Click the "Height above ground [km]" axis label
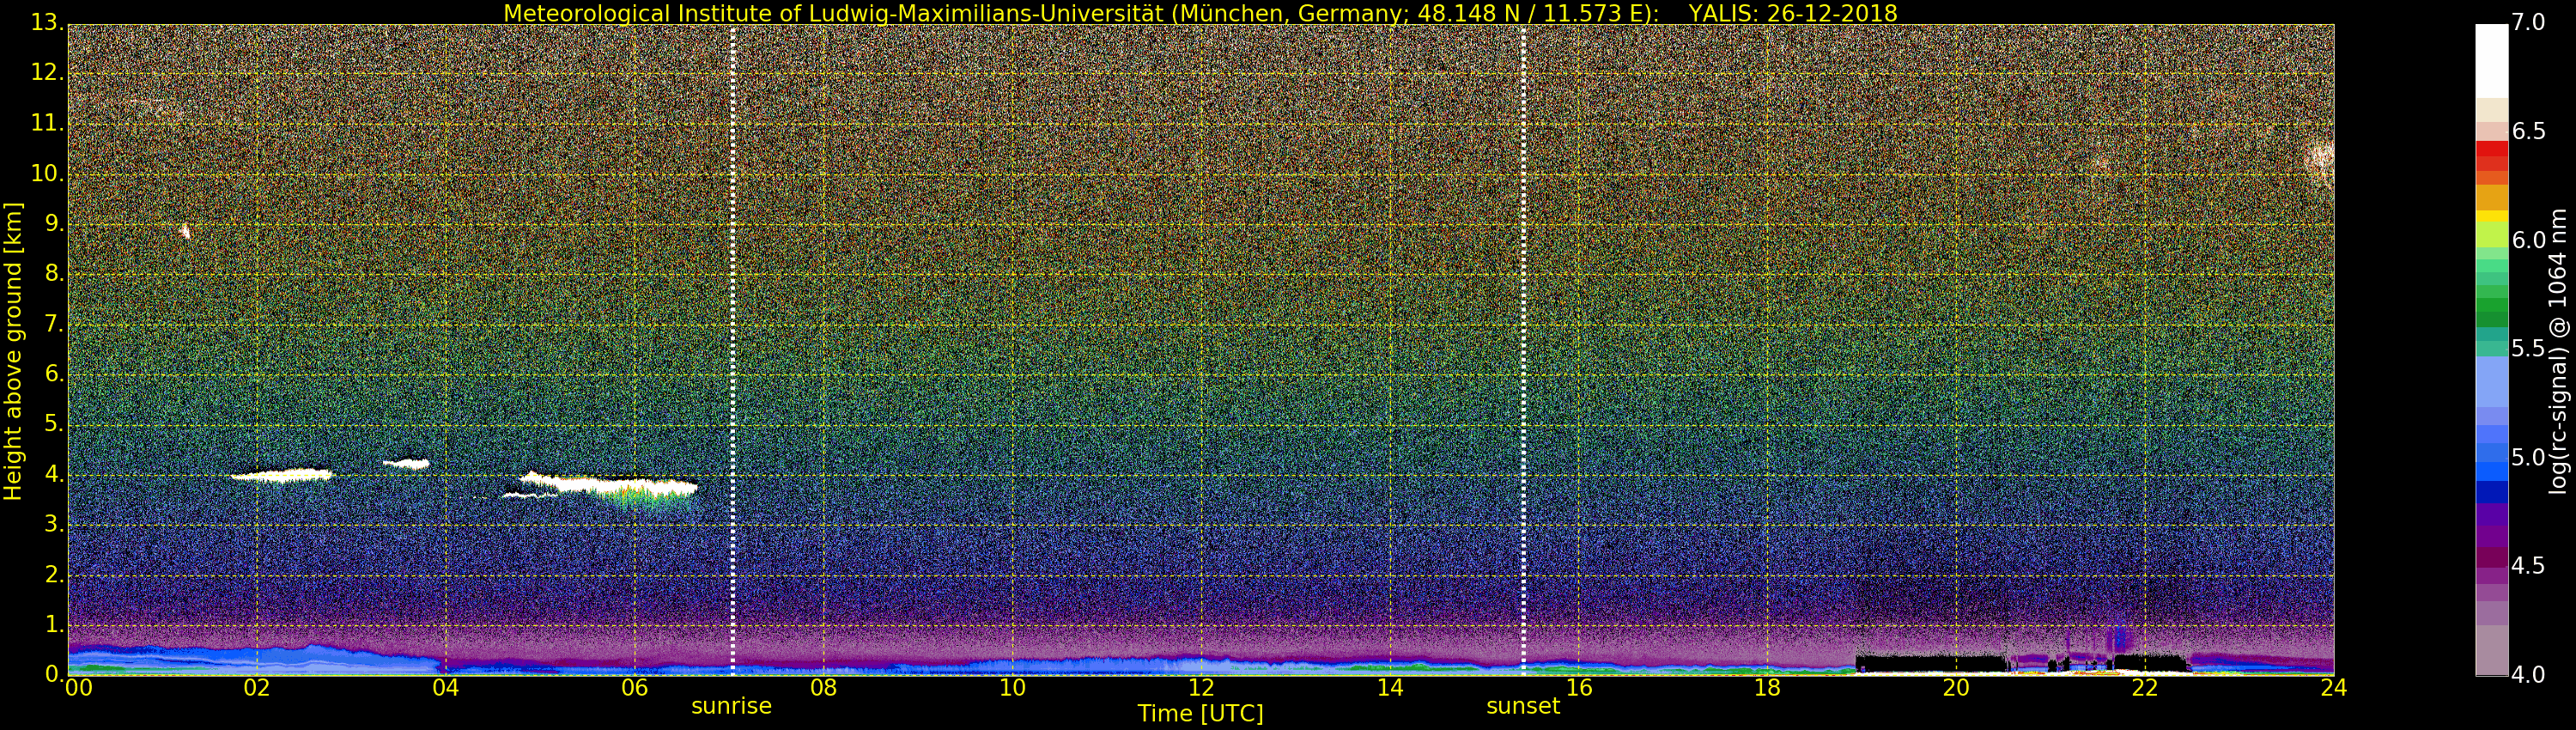The width and height of the screenshot is (2576, 730). [13, 351]
